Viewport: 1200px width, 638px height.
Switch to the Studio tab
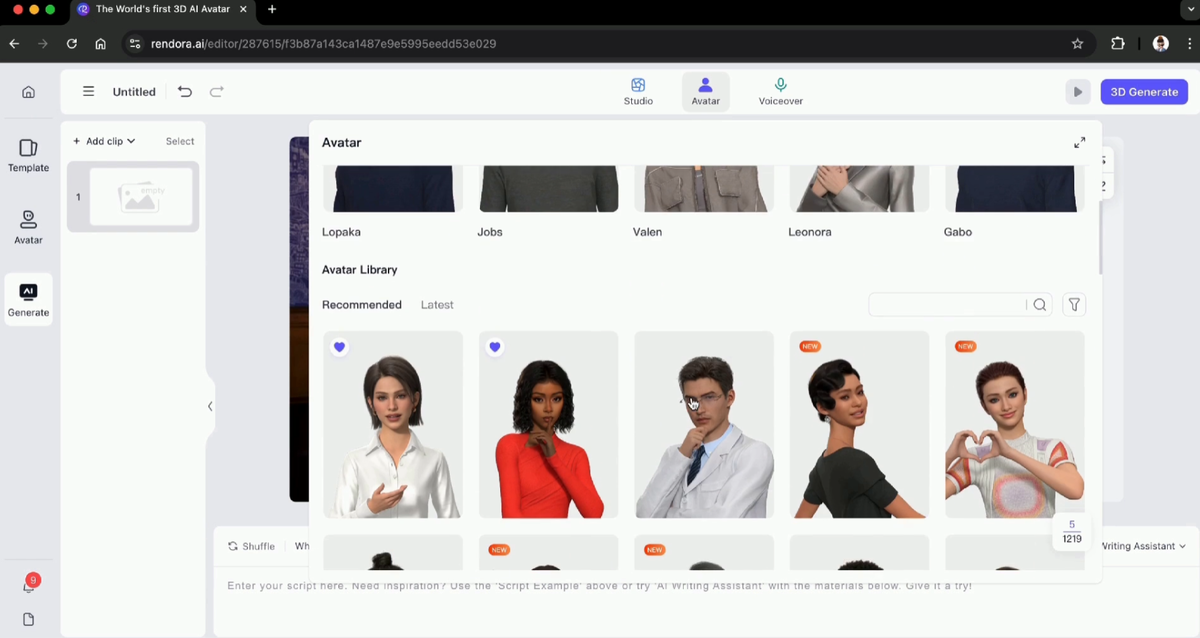coord(638,91)
